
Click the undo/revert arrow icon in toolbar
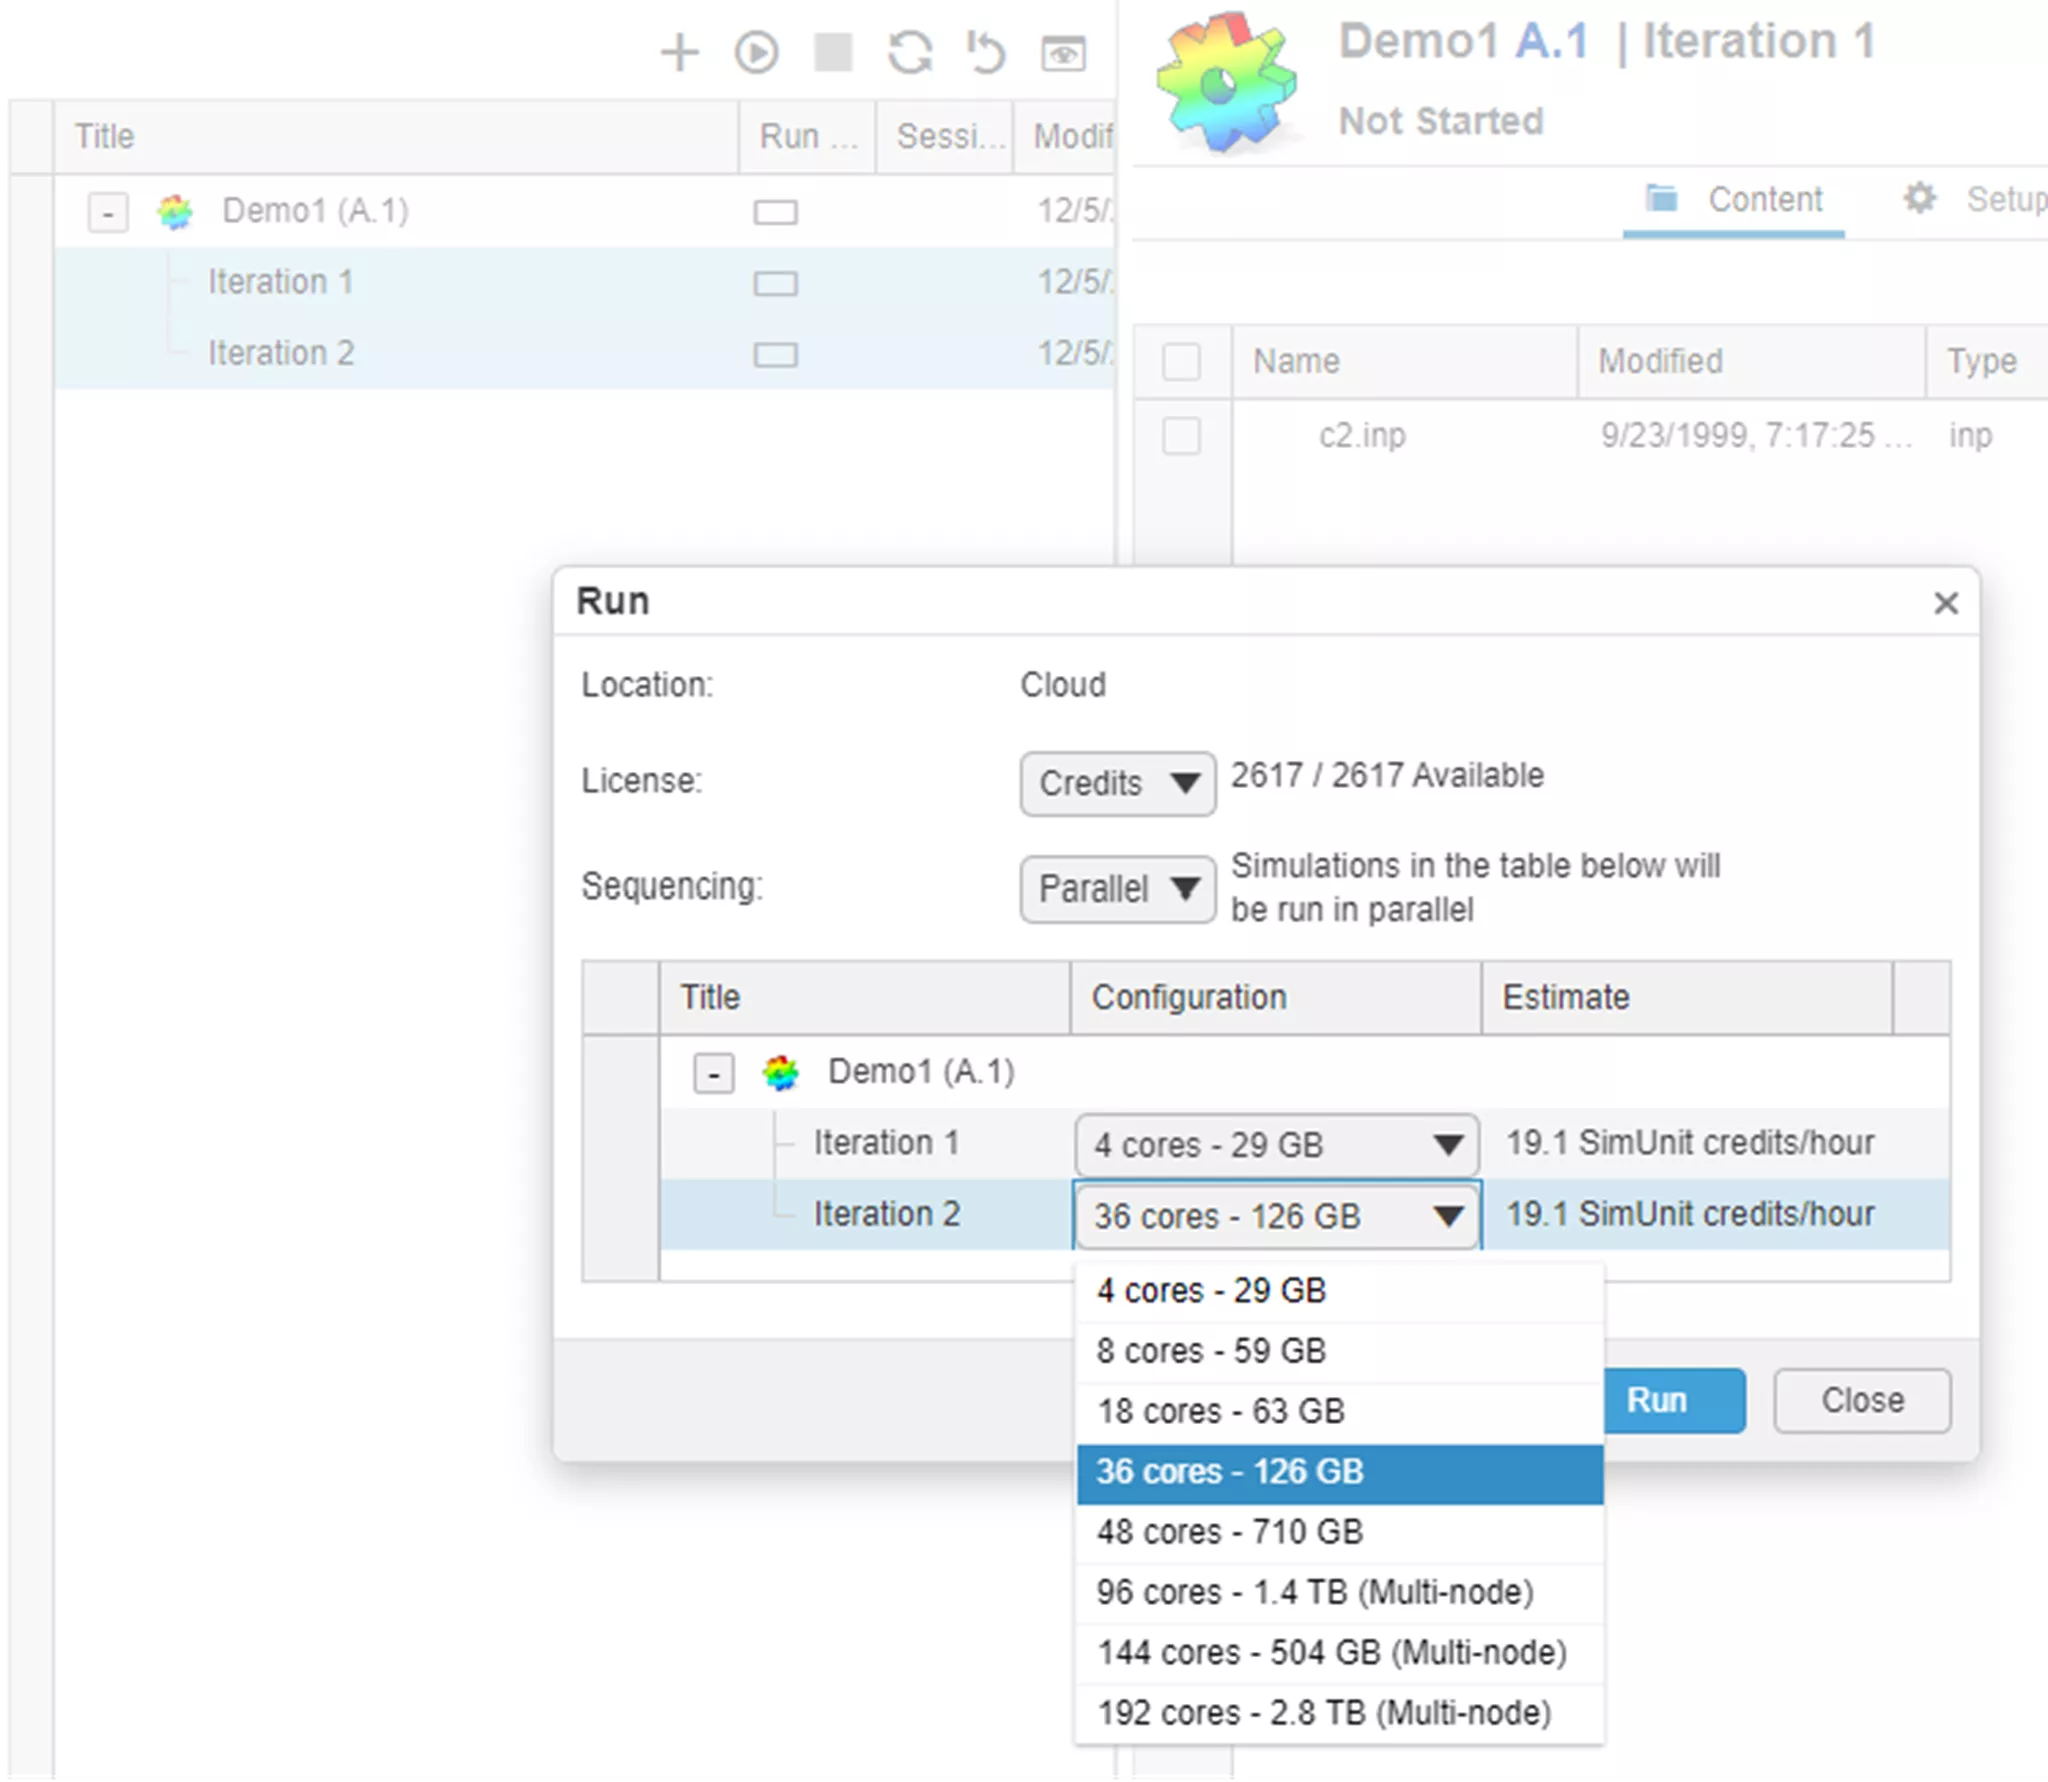986,52
